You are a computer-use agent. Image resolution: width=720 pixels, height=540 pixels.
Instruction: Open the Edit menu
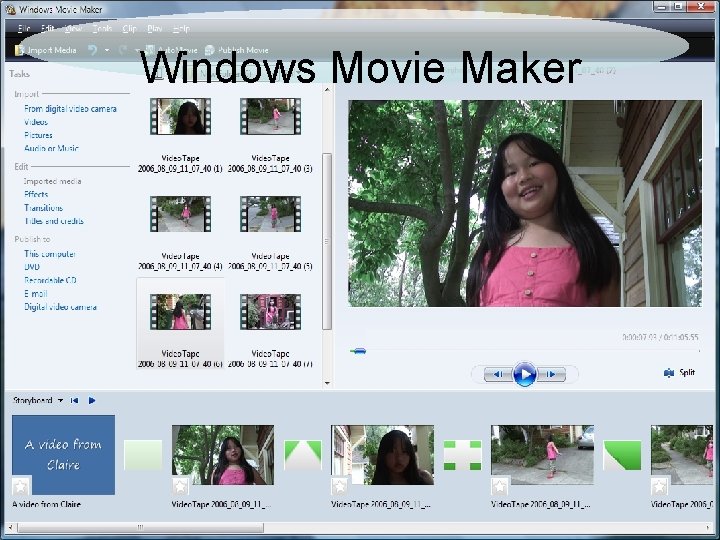tap(48, 28)
